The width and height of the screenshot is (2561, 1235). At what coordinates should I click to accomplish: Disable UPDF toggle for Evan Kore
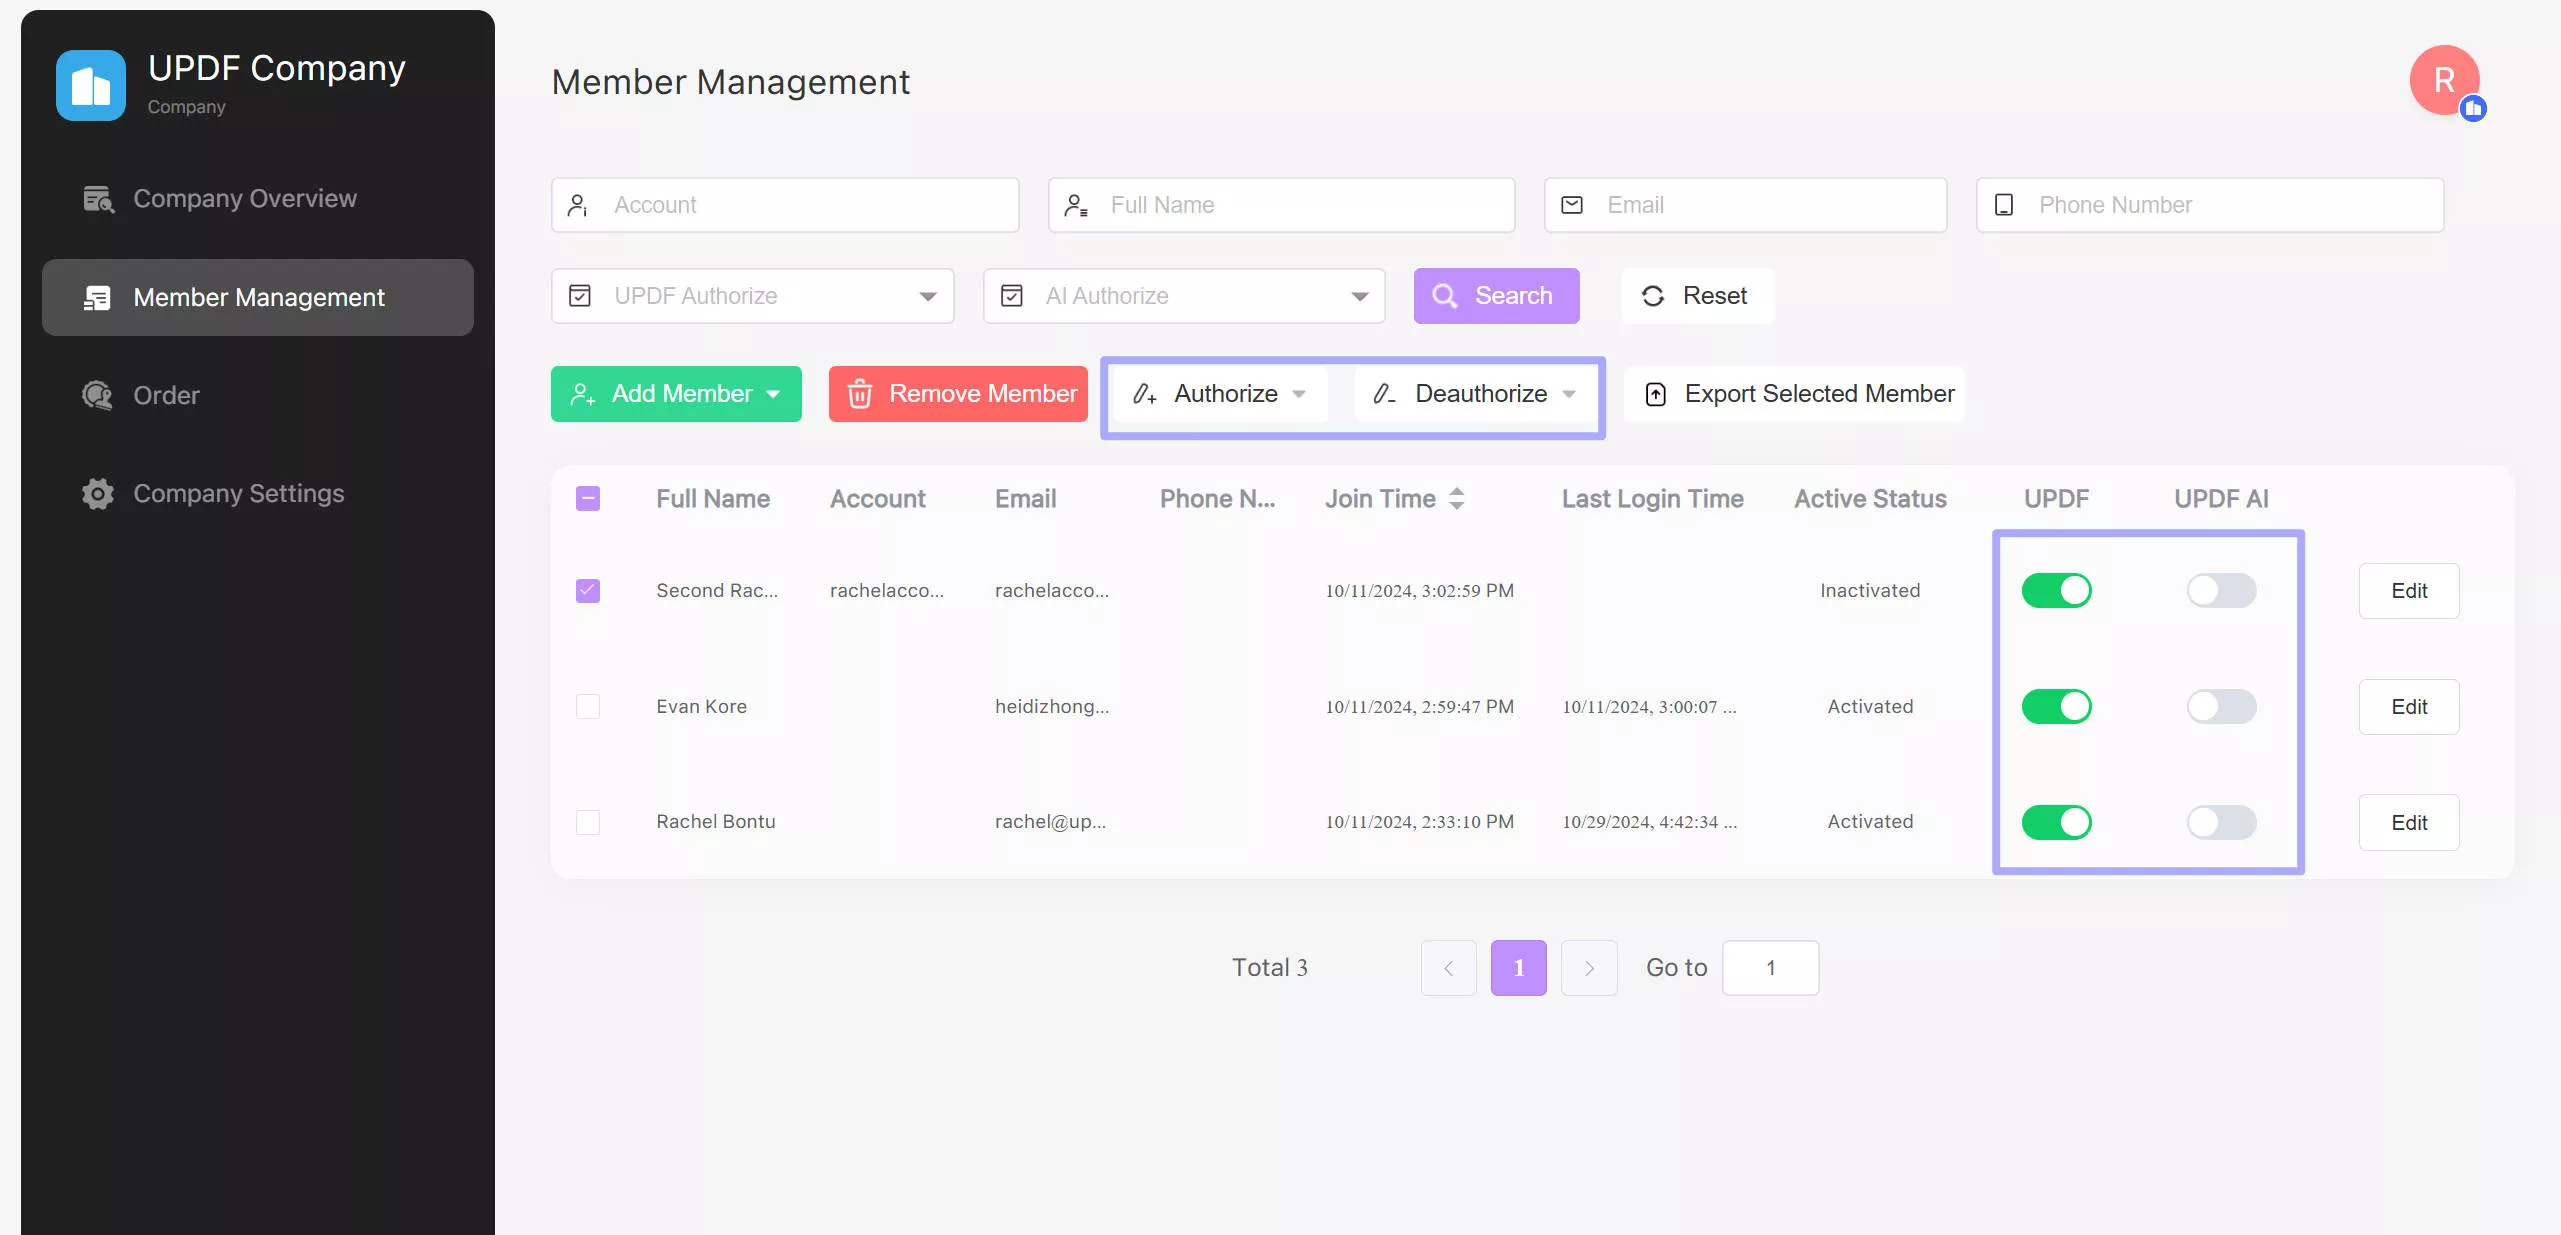(x=2056, y=707)
